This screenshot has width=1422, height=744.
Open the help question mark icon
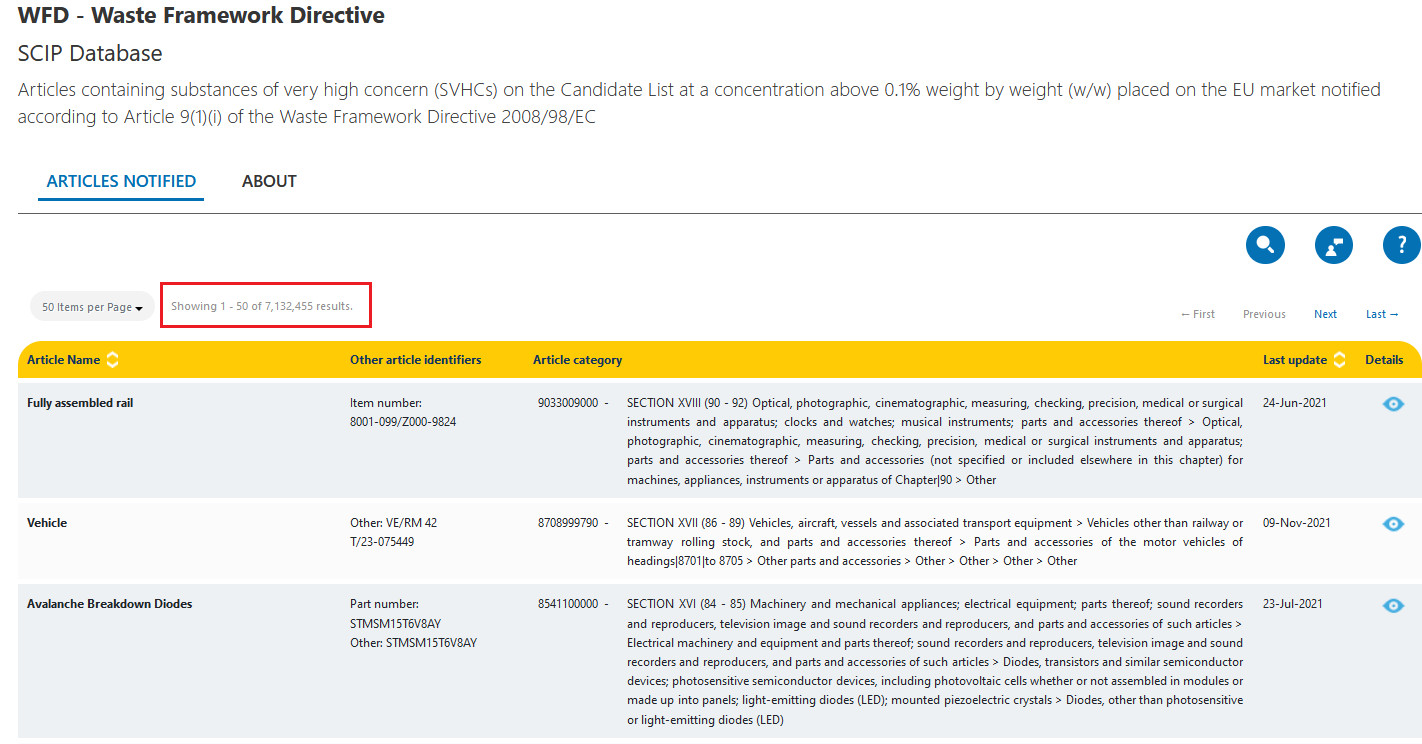click(x=1401, y=245)
